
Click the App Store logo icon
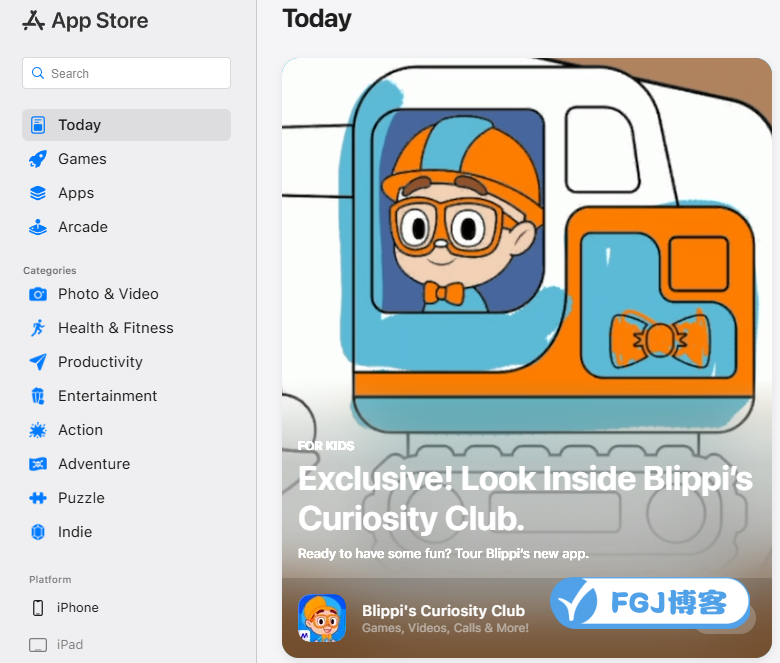(x=33, y=21)
